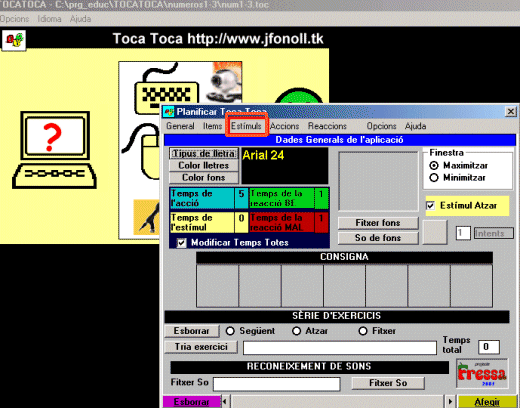Click the Fitxer fons button
Image resolution: width=520 pixels, height=408 pixels.
point(378,223)
